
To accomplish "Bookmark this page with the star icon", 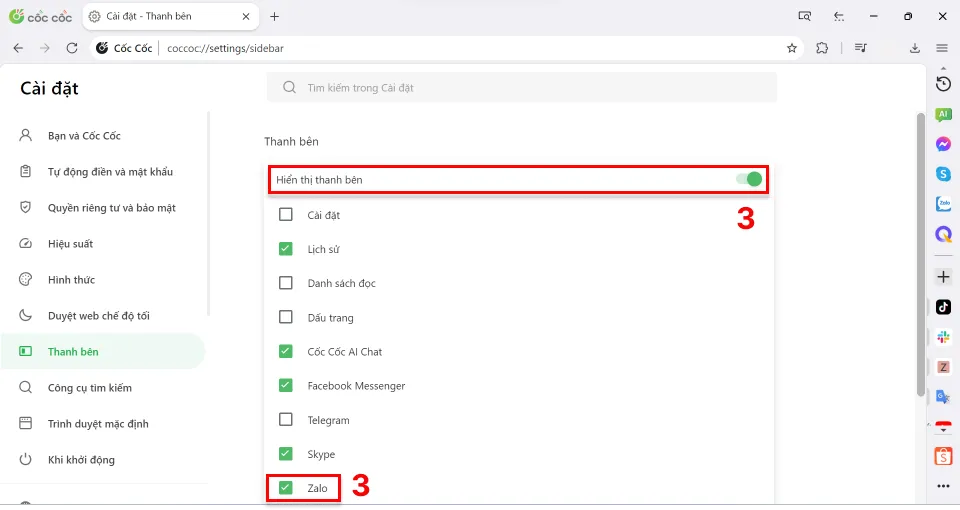I will pos(792,48).
